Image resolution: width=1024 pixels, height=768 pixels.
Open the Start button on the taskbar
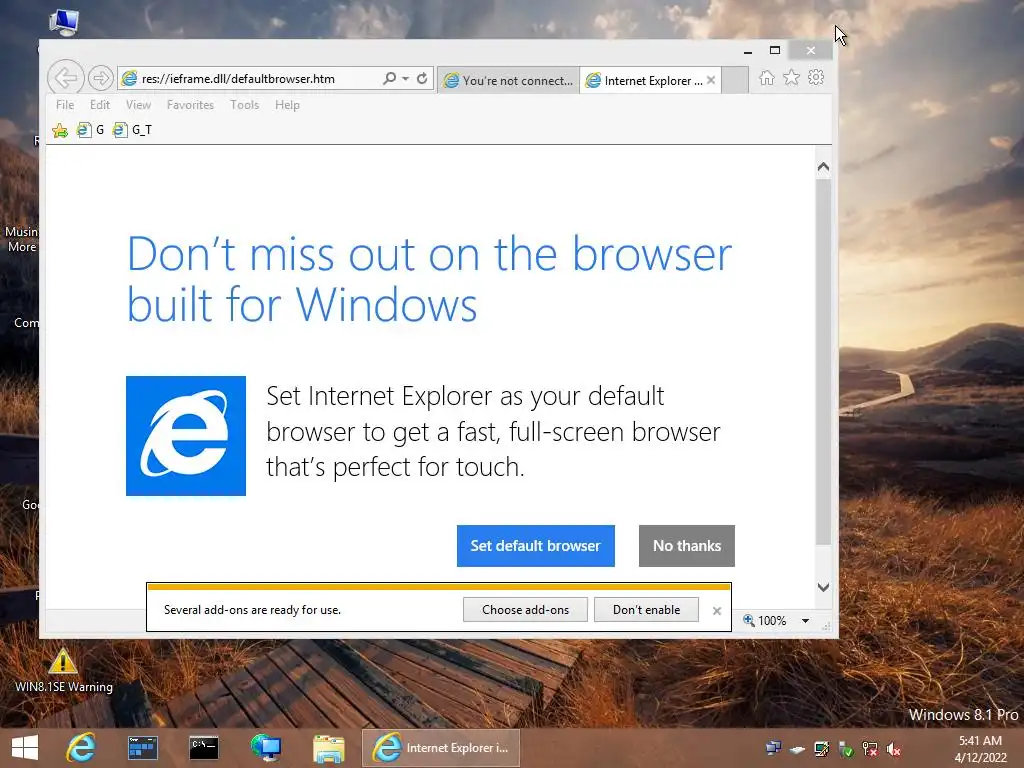25,748
